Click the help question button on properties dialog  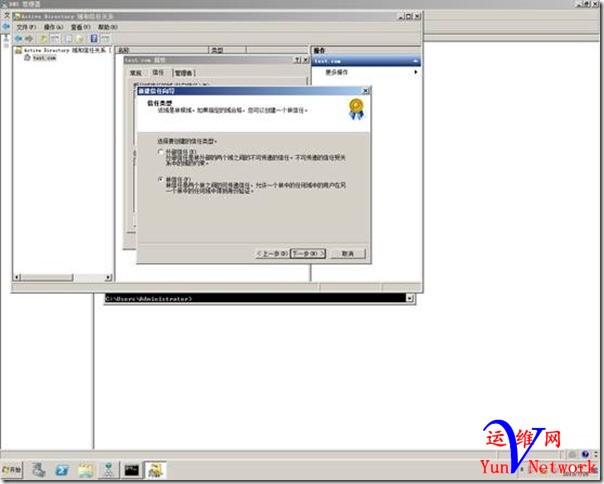[x=297, y=60]
